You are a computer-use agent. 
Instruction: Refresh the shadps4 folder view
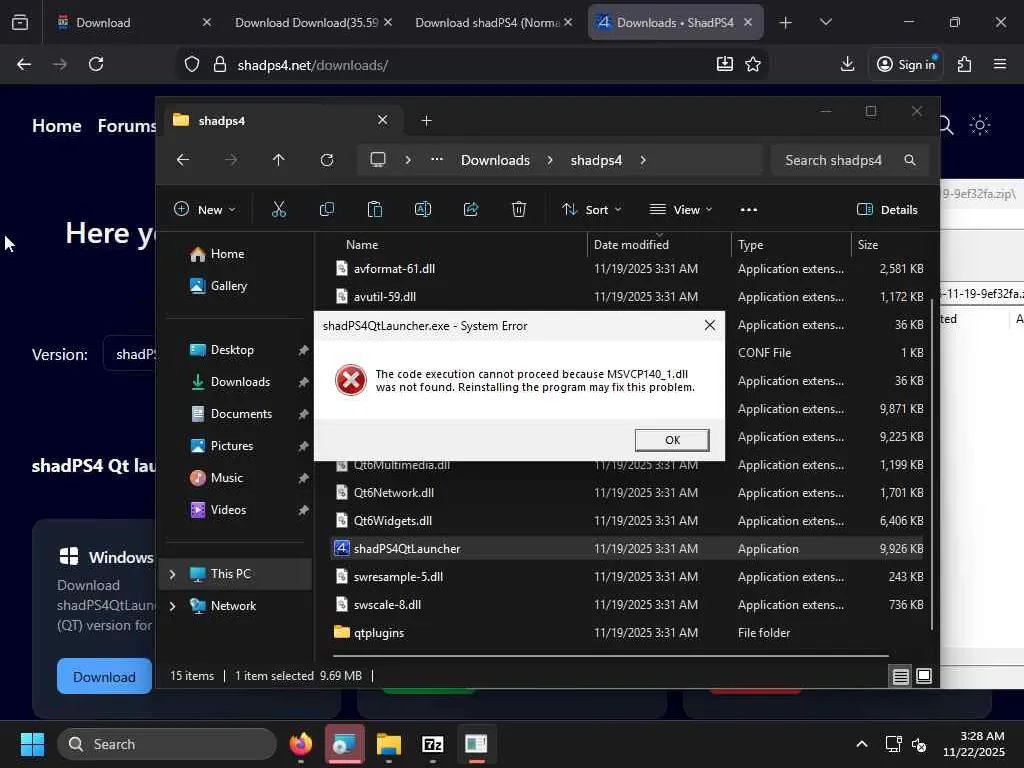click(x=327, y=160)
